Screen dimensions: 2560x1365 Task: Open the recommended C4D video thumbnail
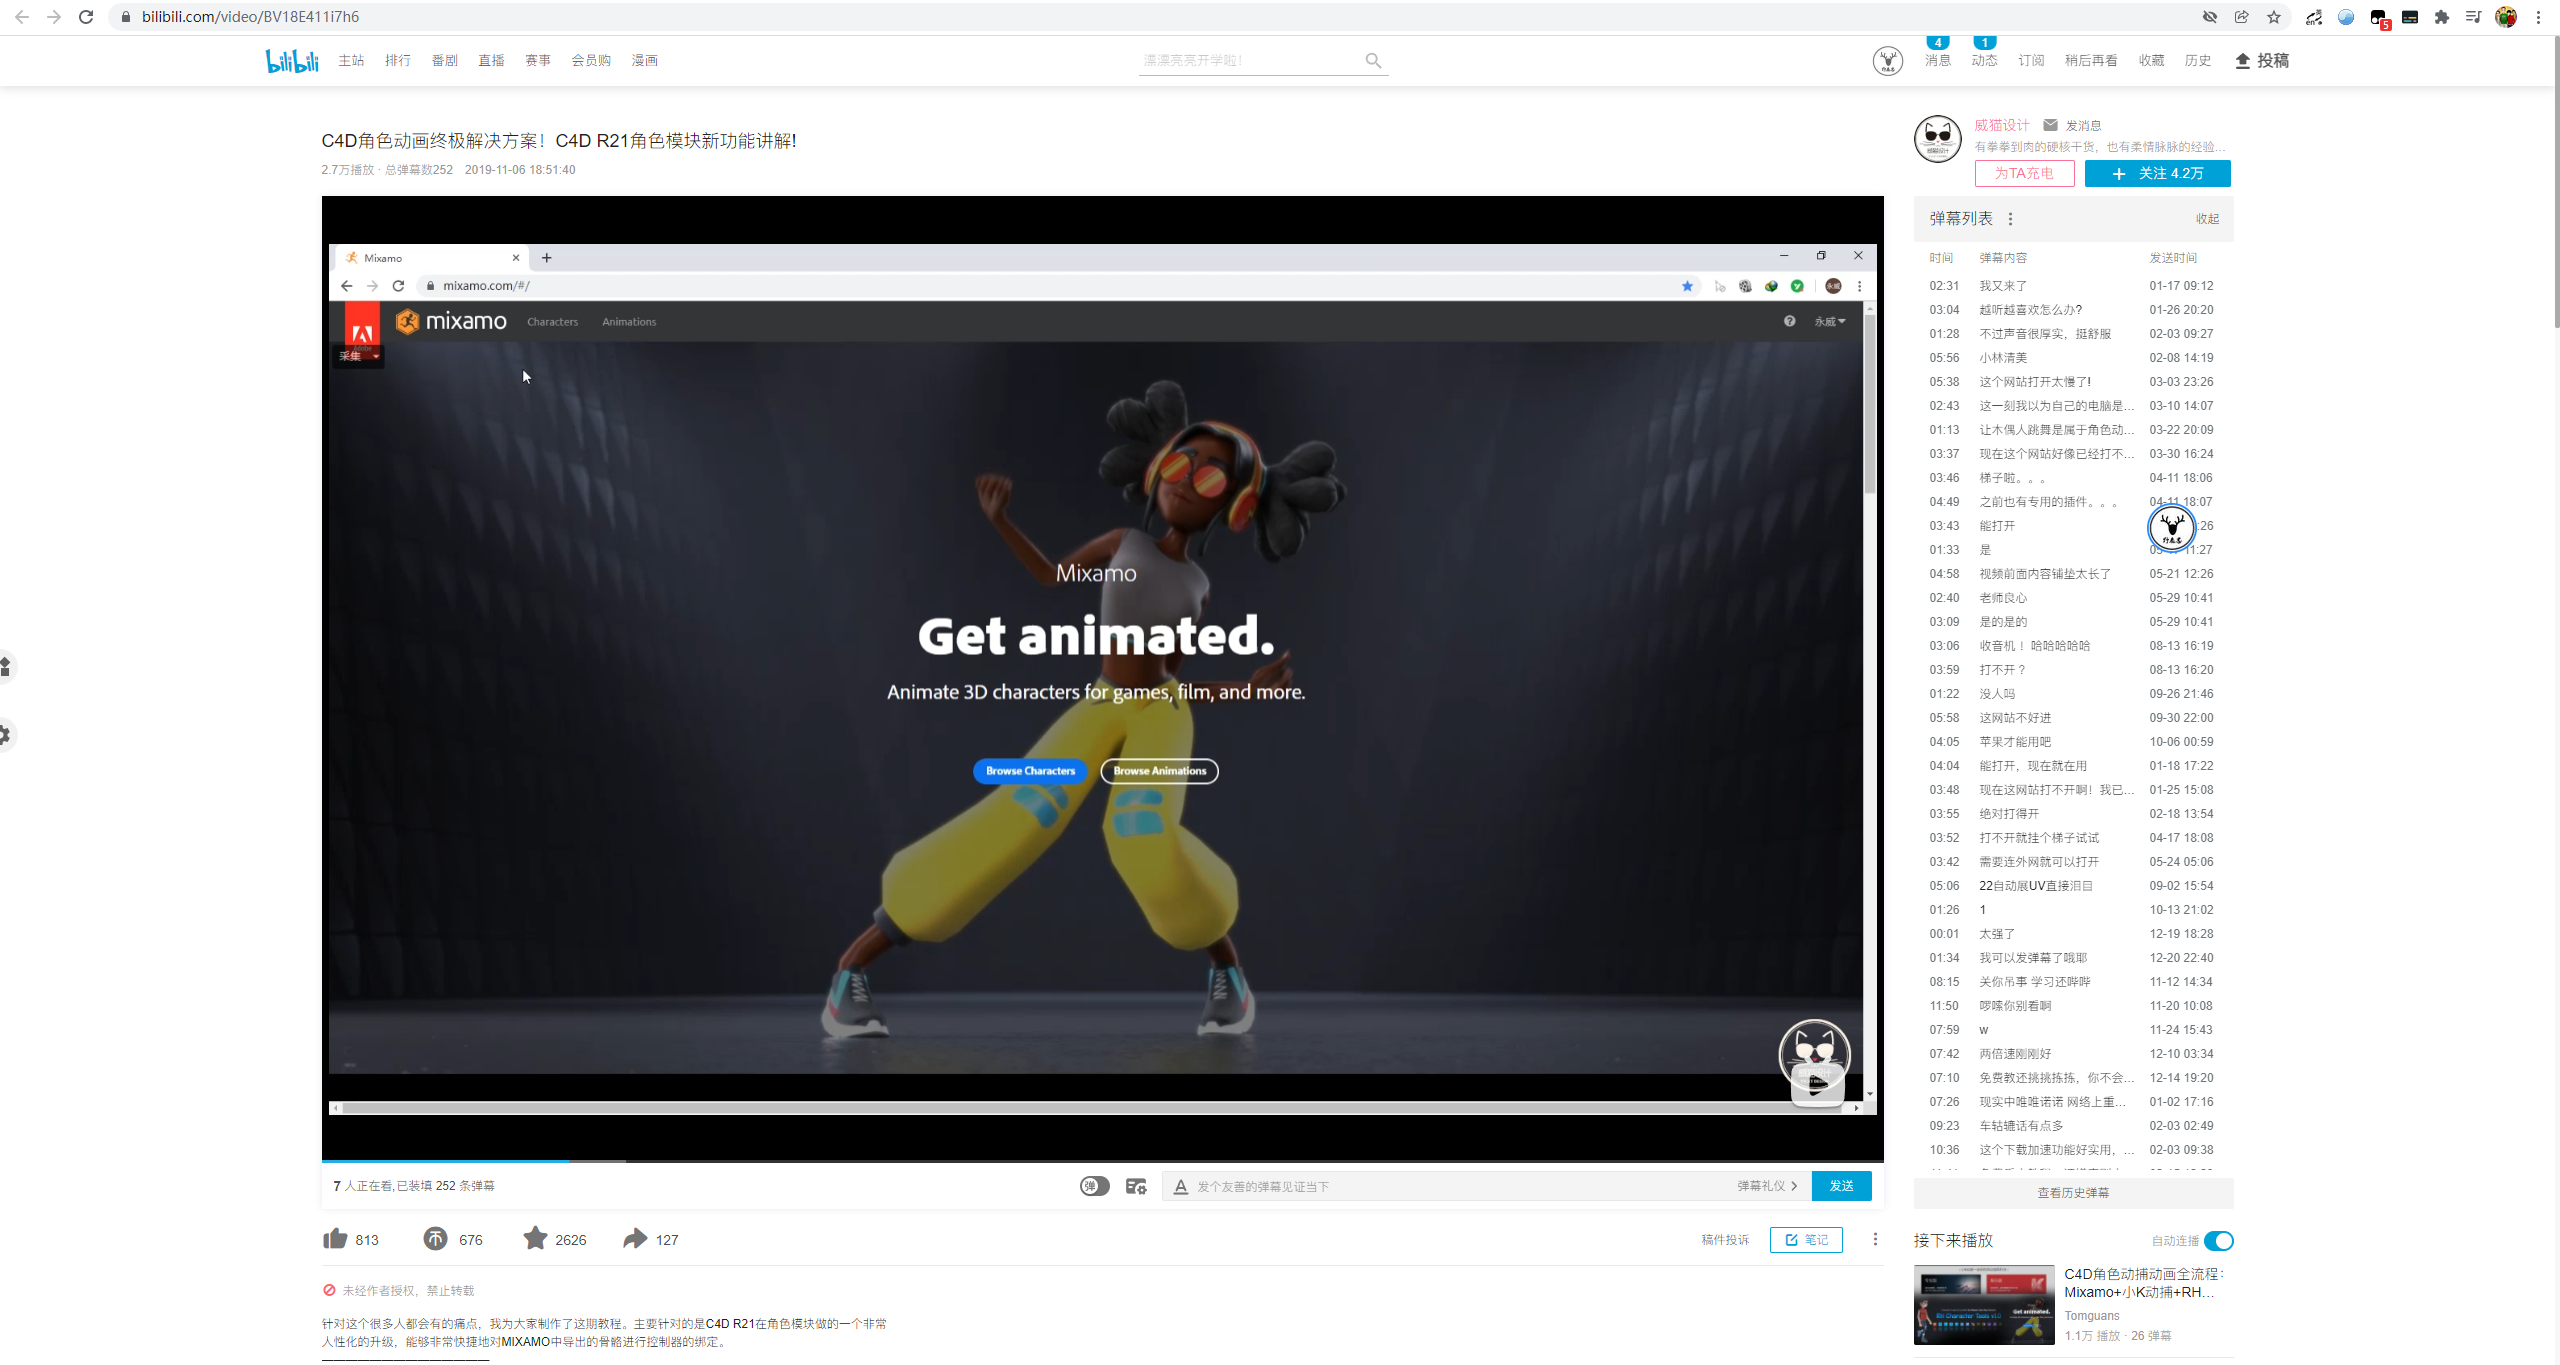coord(1984,1305)
